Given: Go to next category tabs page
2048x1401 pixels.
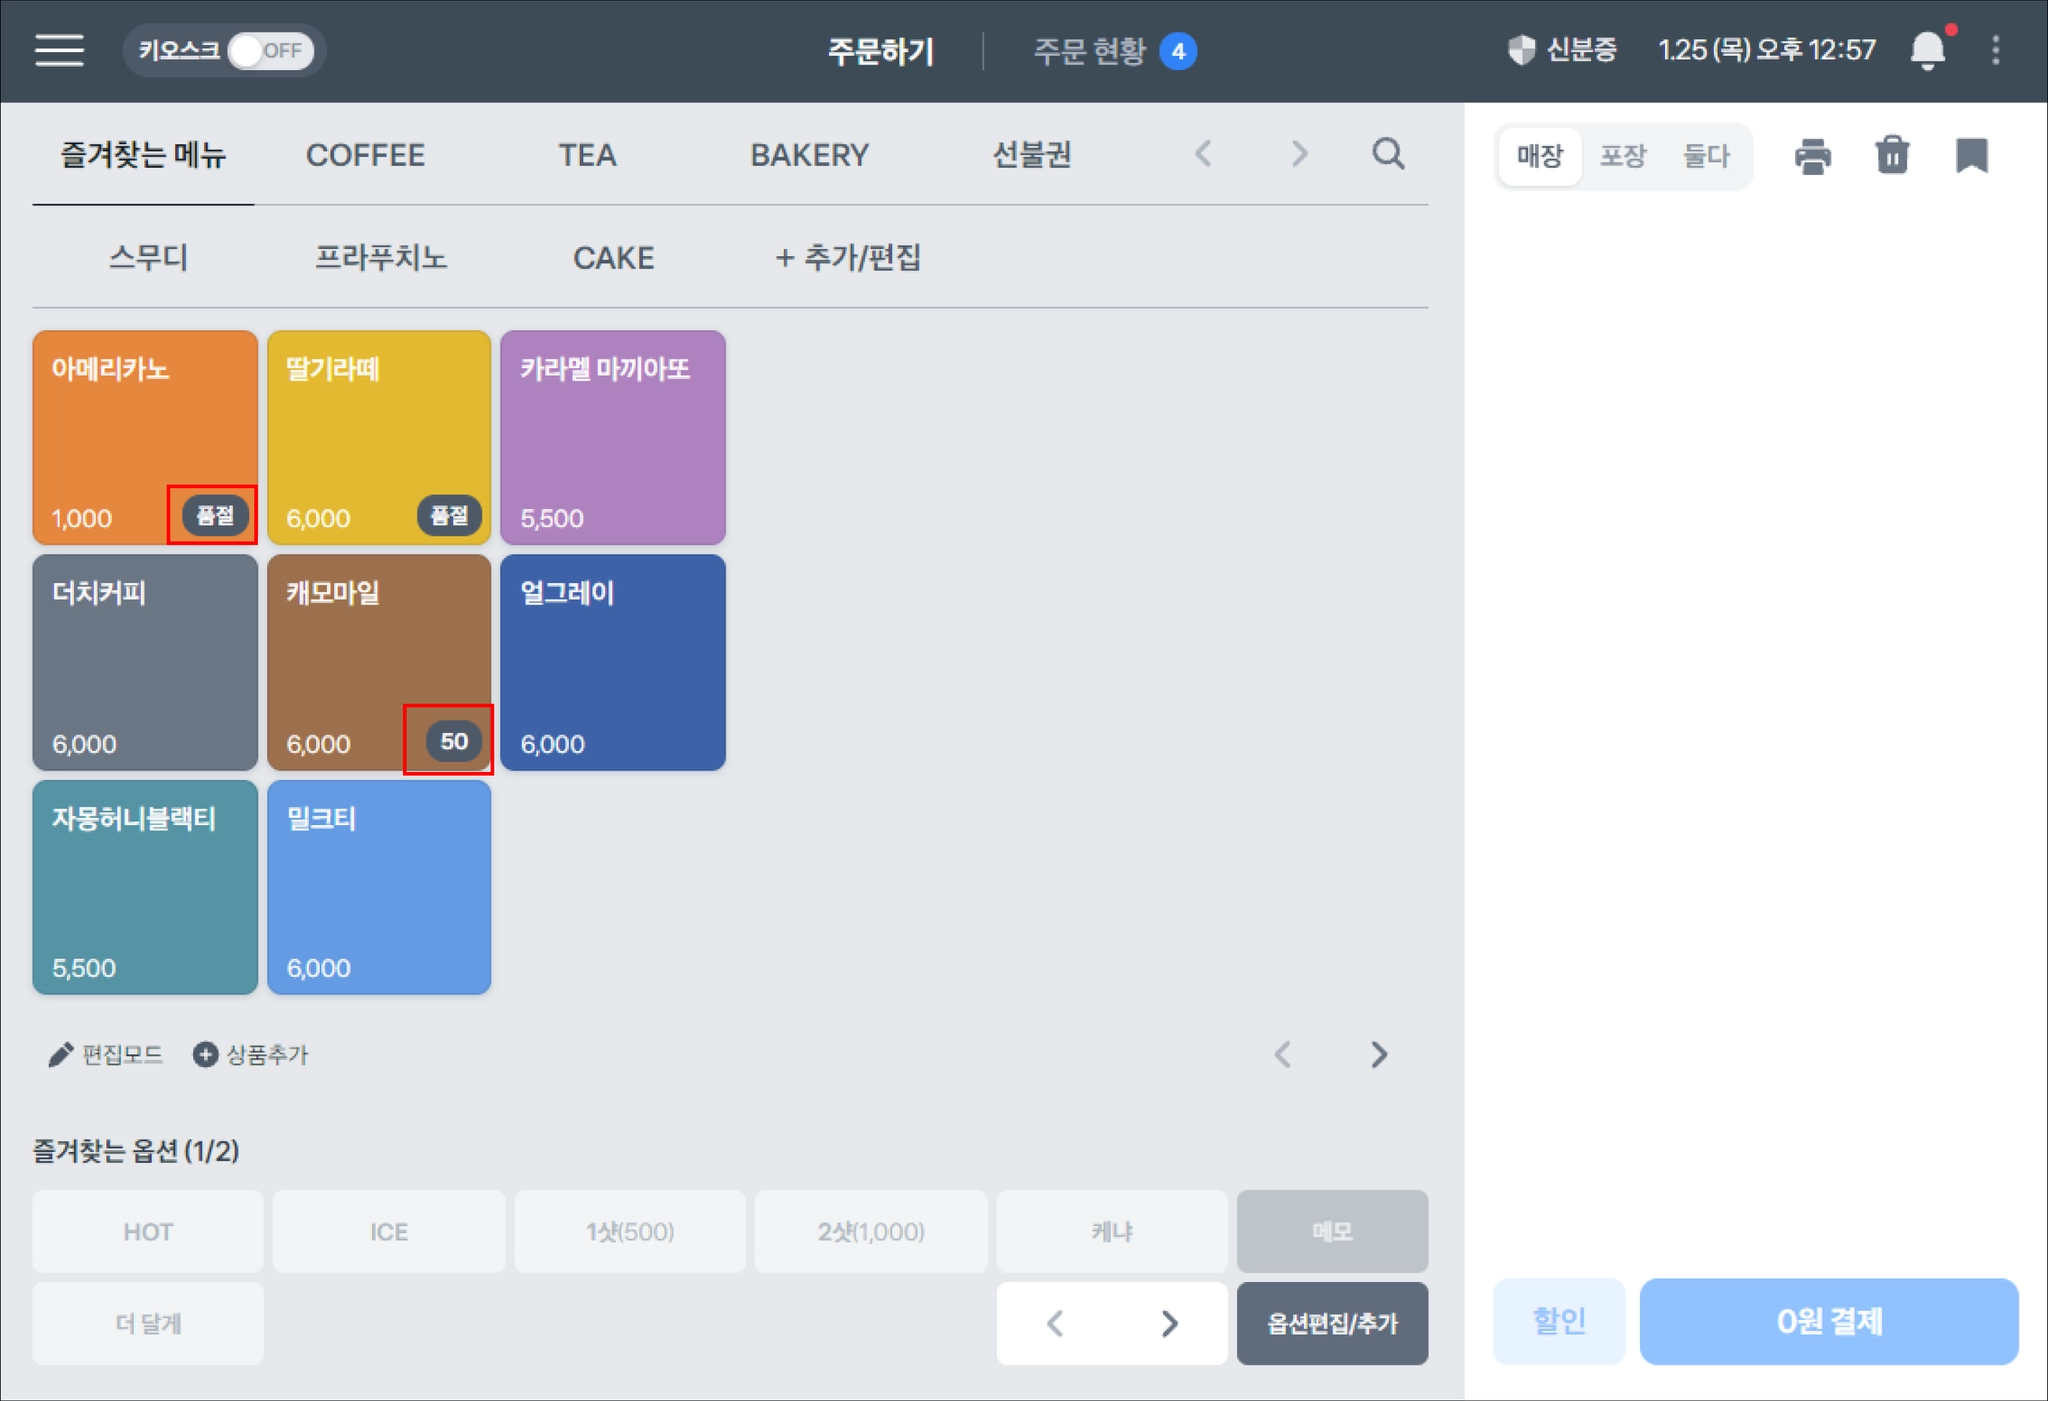Looking at the screenshot, I should (x=1298, y=154).
